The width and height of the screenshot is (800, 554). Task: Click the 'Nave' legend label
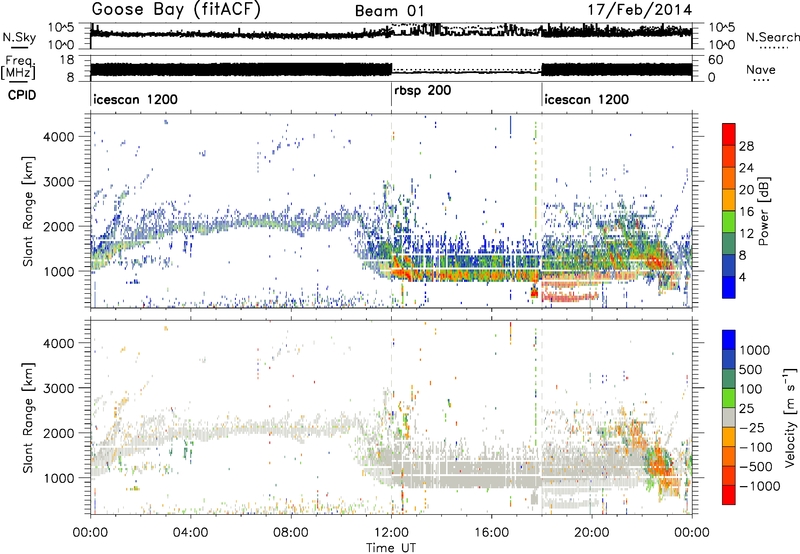point(761,69)
